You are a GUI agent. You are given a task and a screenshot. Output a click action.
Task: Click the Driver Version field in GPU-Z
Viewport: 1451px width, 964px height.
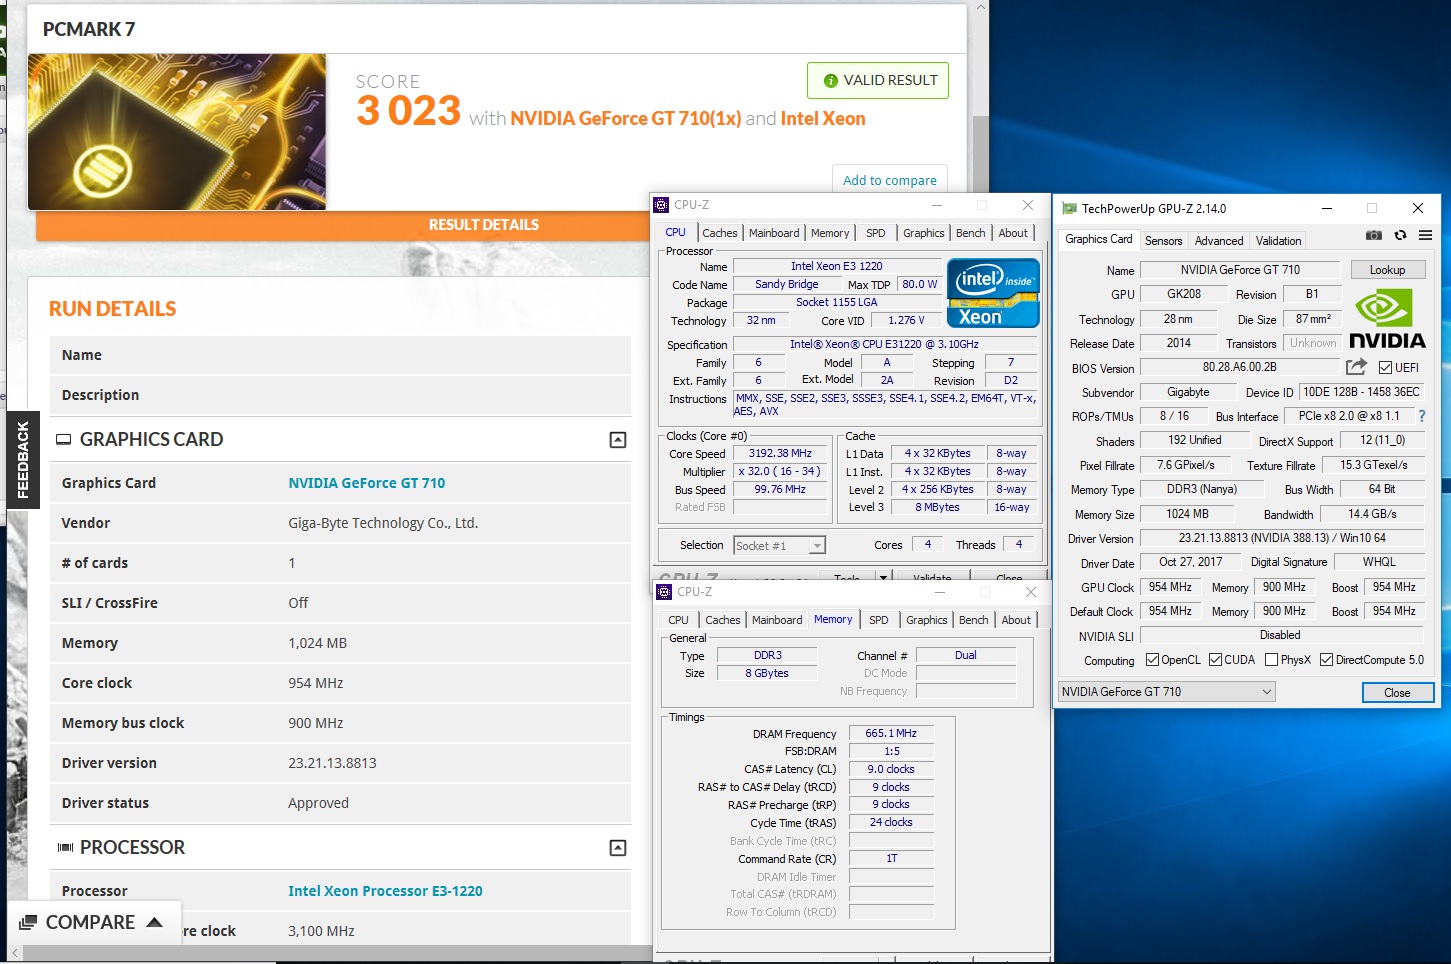click(1281, 538)
